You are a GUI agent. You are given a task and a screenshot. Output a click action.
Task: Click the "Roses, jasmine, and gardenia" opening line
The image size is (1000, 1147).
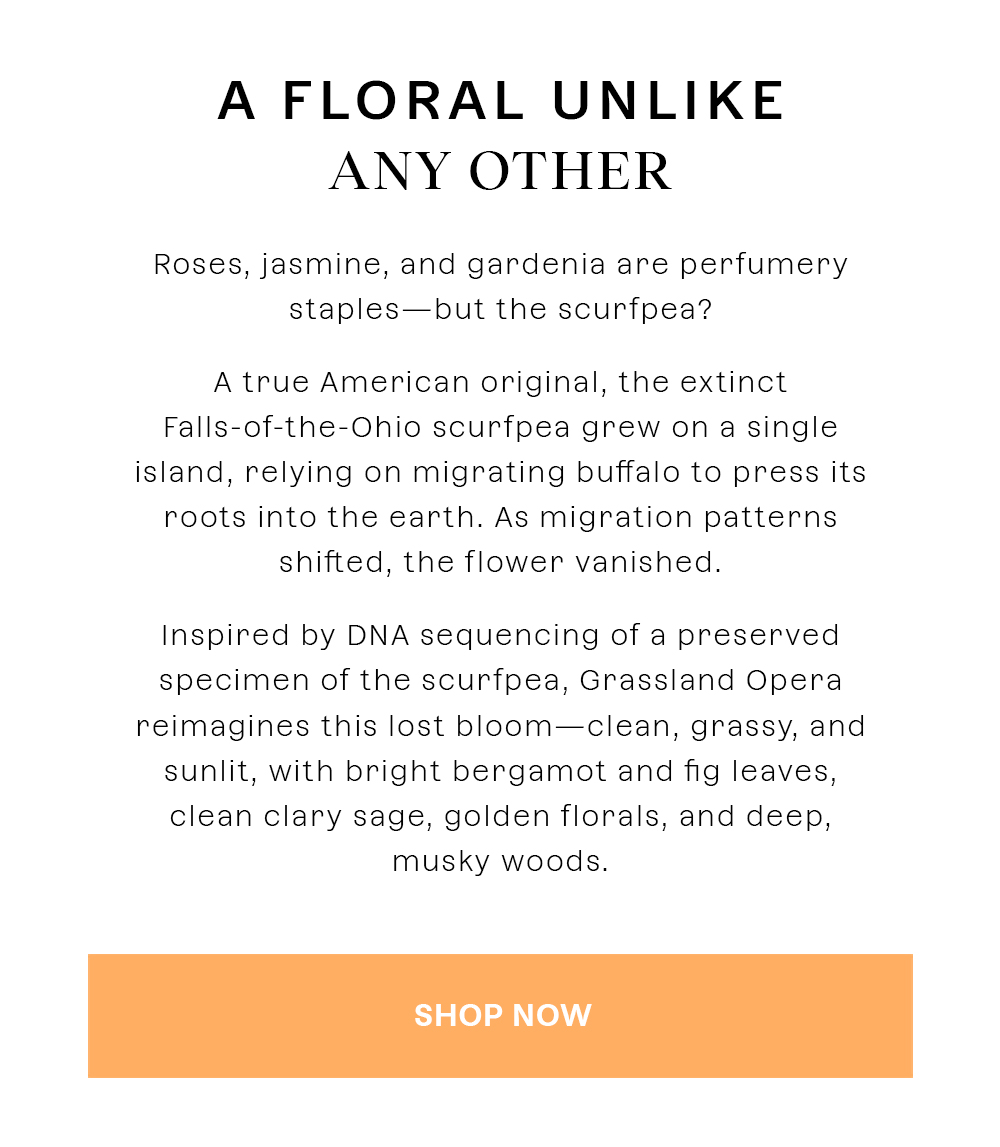[x=380, y=265]
